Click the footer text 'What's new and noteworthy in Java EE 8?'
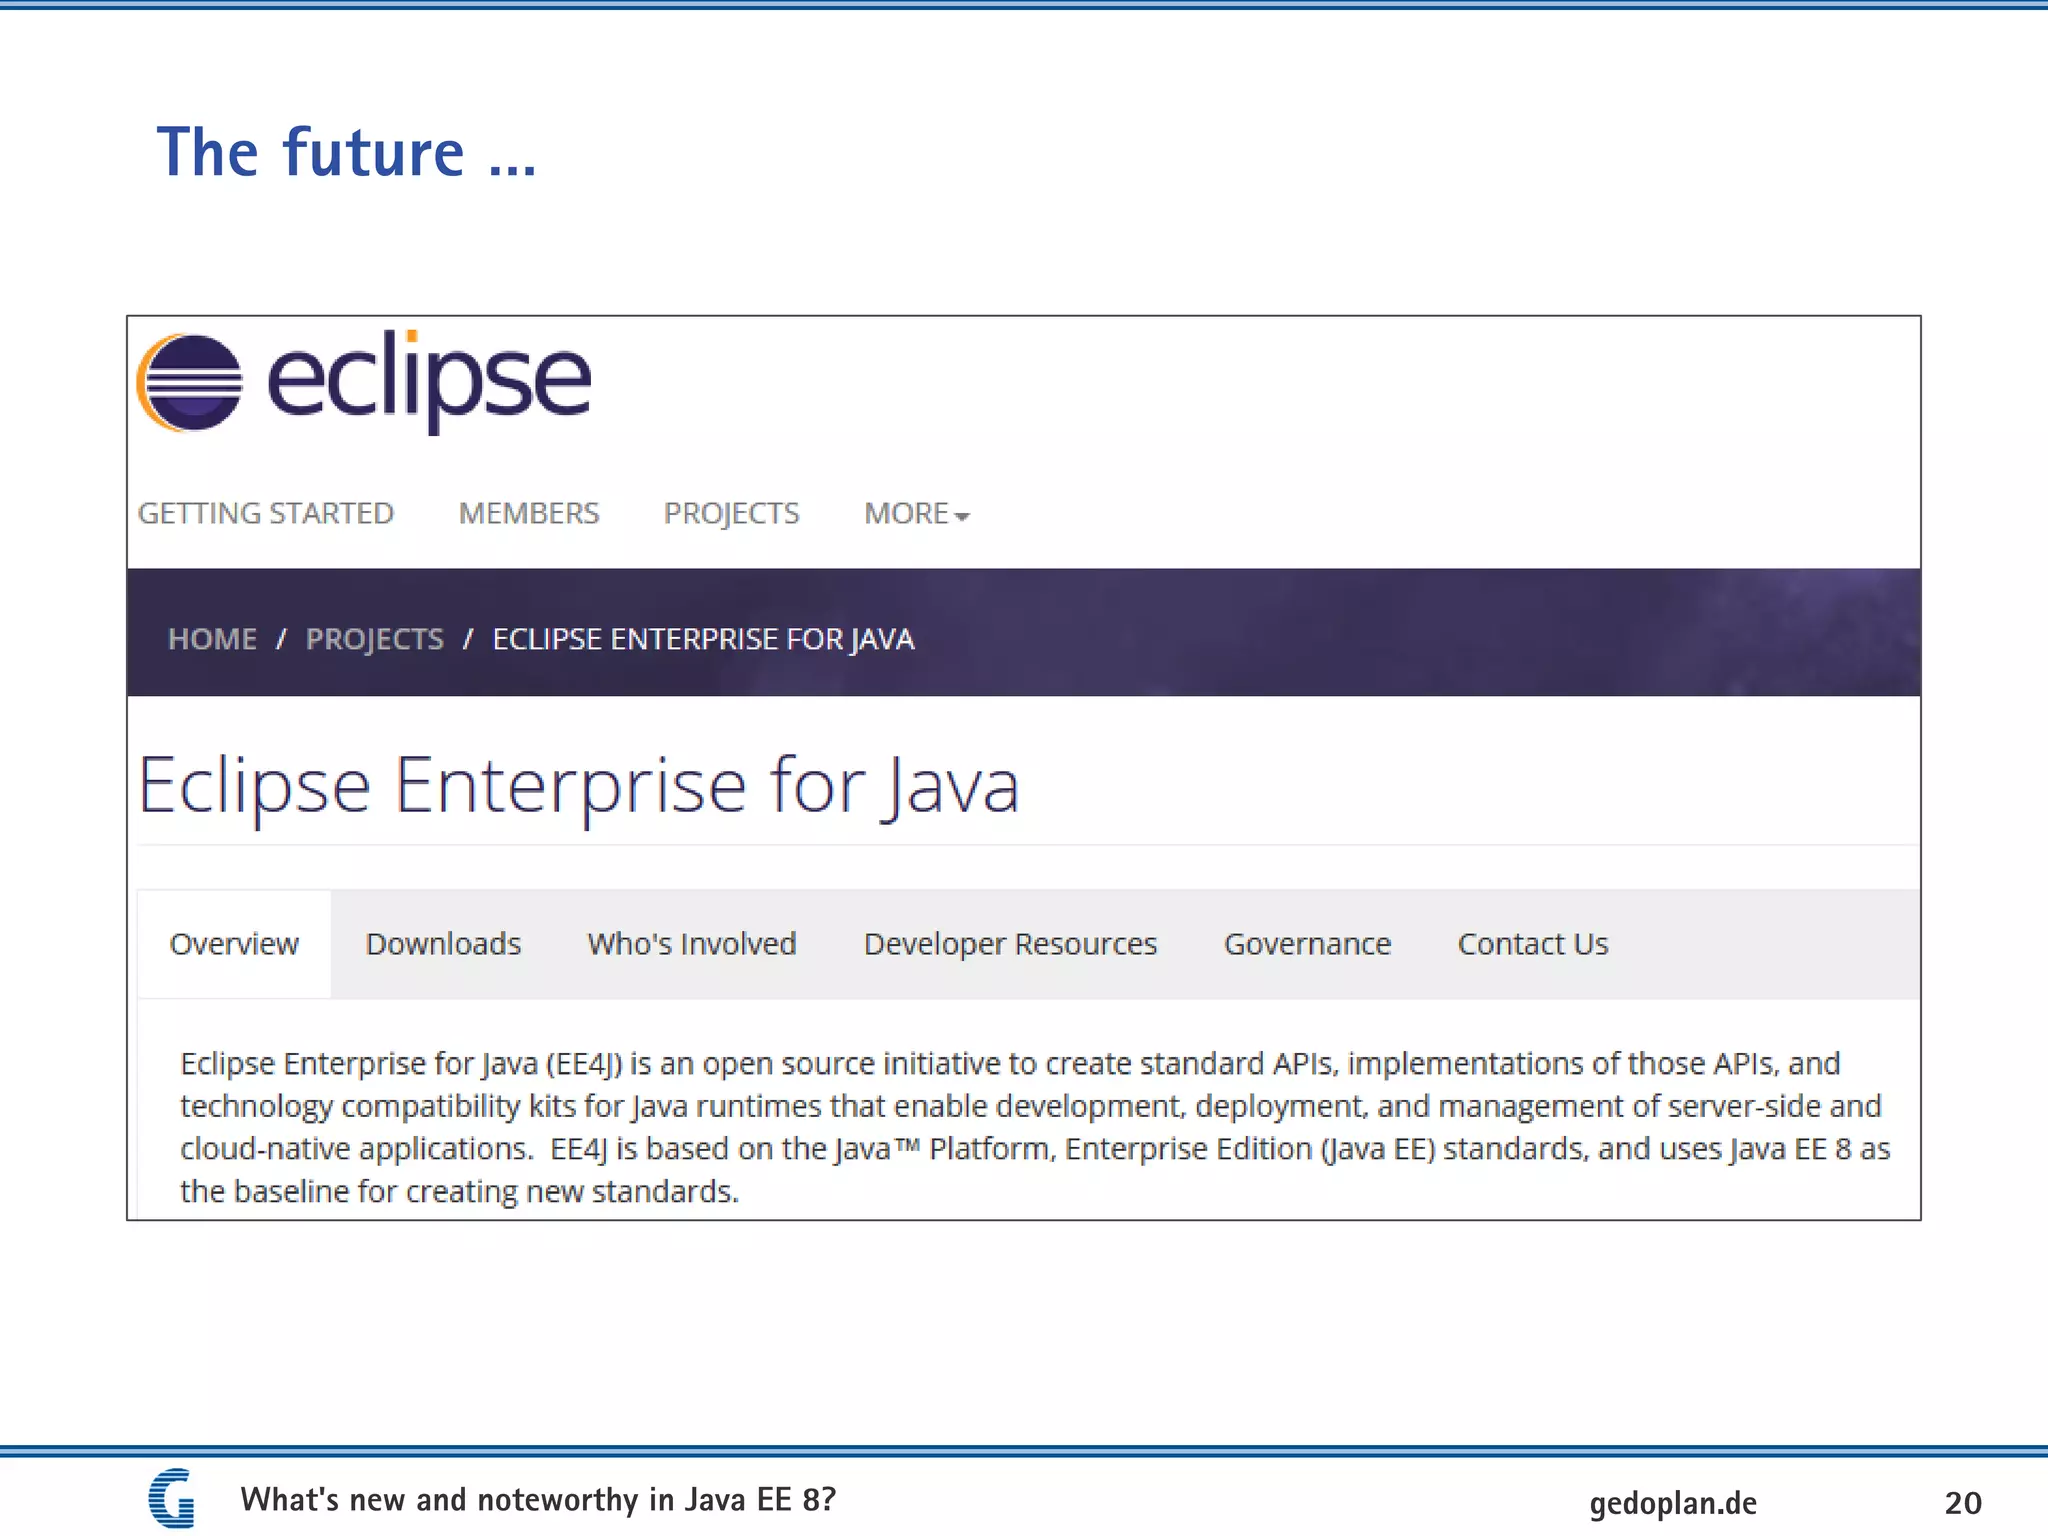Screen dimensions: 2048x1536 538,1499
